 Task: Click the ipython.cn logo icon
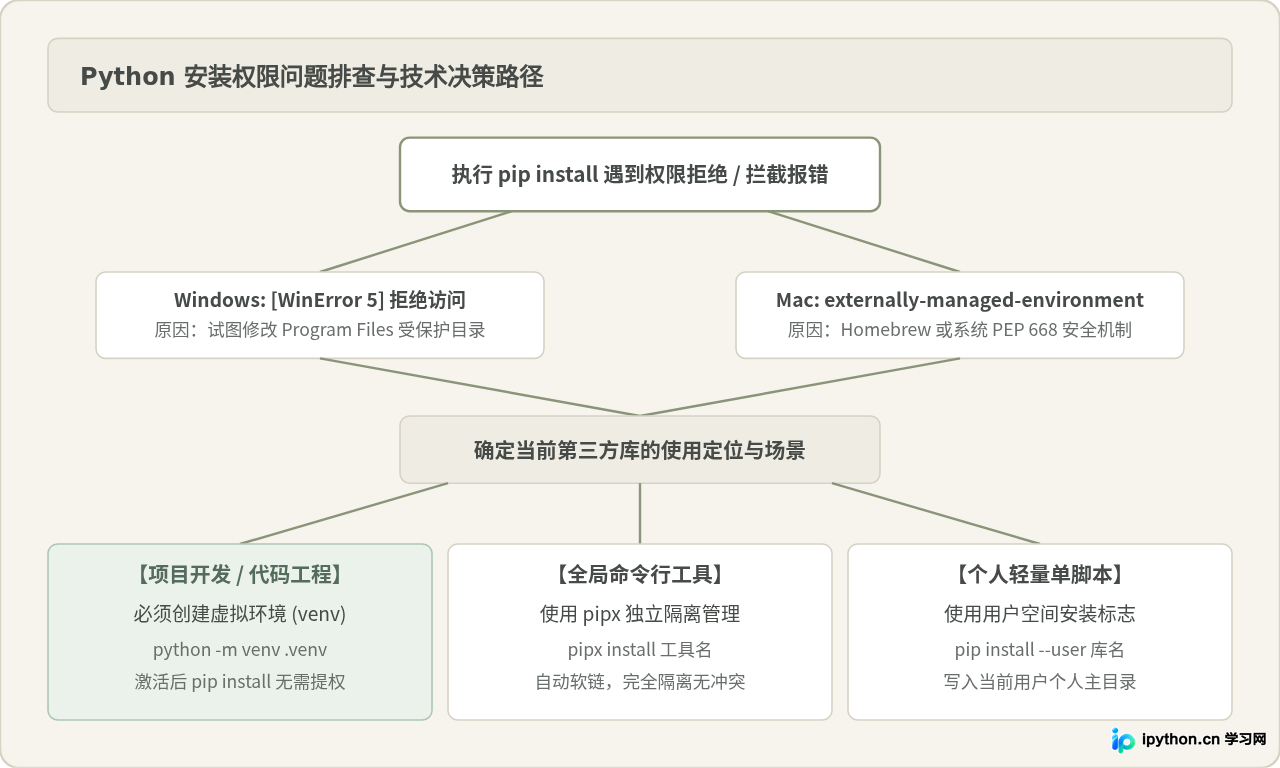(x=1124, y=740)
